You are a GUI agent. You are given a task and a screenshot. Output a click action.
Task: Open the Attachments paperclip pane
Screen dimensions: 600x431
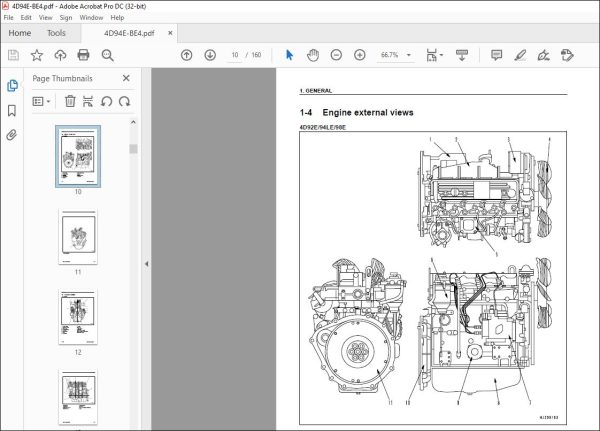click(12, 135)
